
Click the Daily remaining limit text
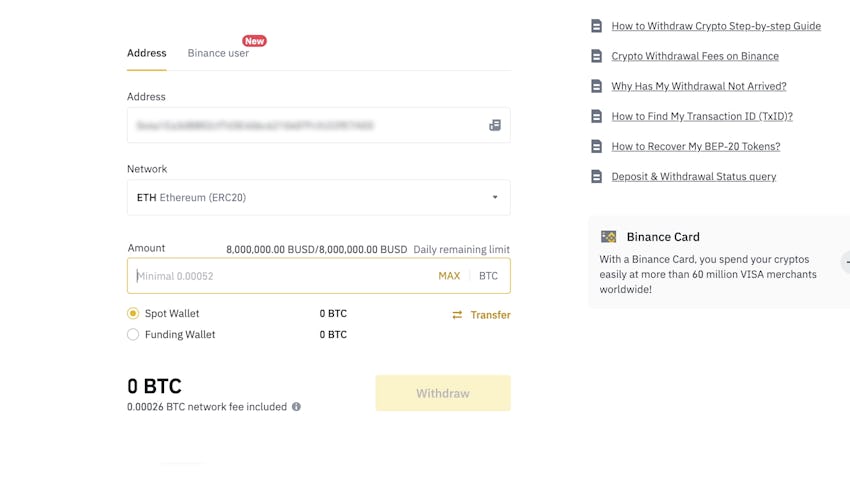[x=461, y=249]
